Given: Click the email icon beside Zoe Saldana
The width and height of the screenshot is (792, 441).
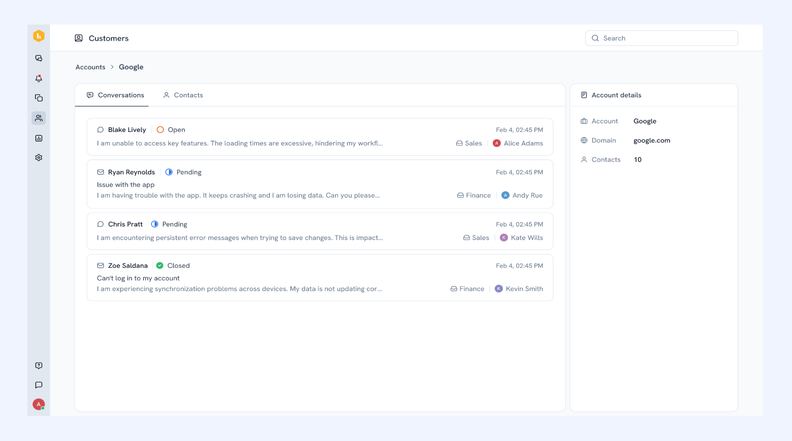Looking at the screenshot, I should tap(100, 266).
